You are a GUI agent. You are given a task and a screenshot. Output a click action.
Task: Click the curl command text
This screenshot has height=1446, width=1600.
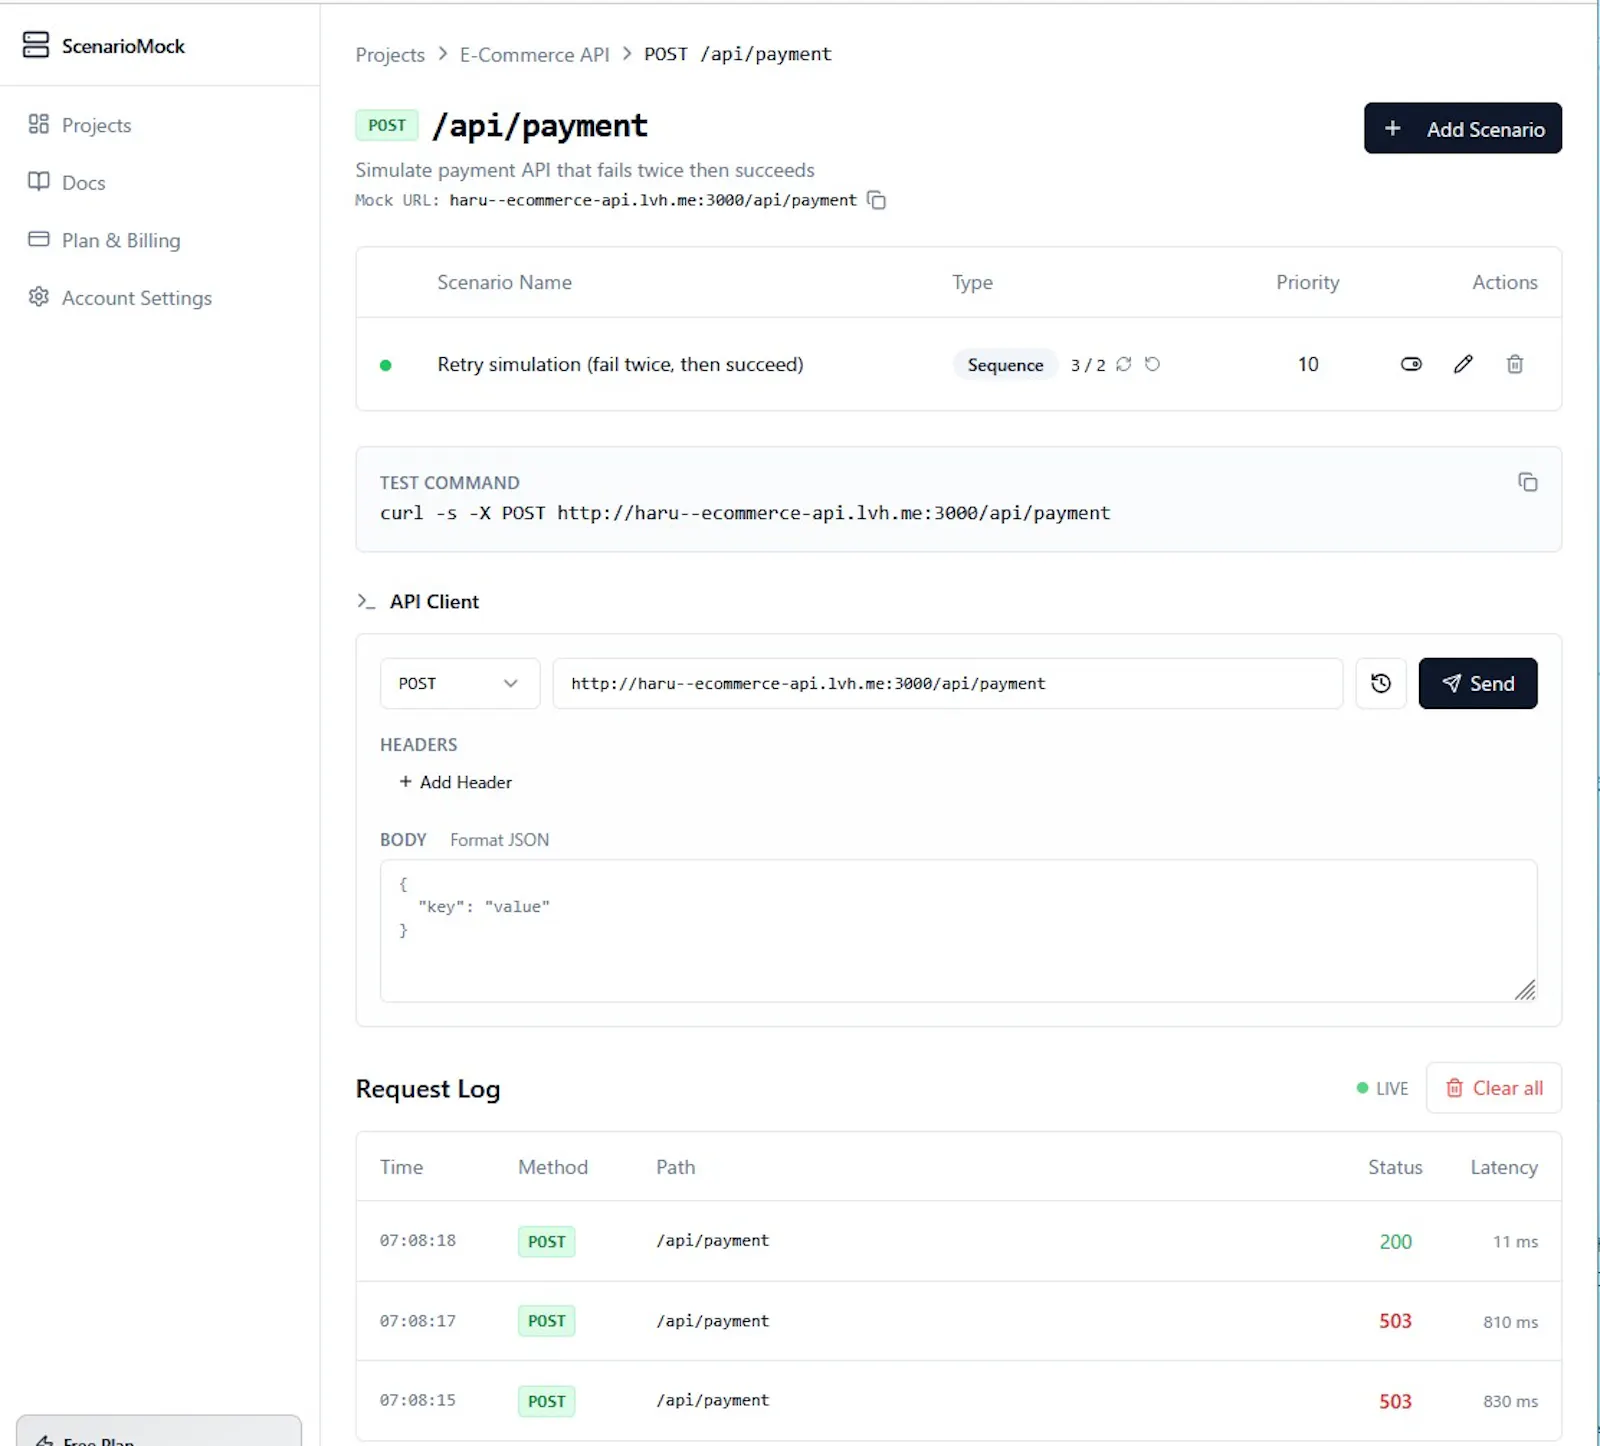click(x=745, y=513)
